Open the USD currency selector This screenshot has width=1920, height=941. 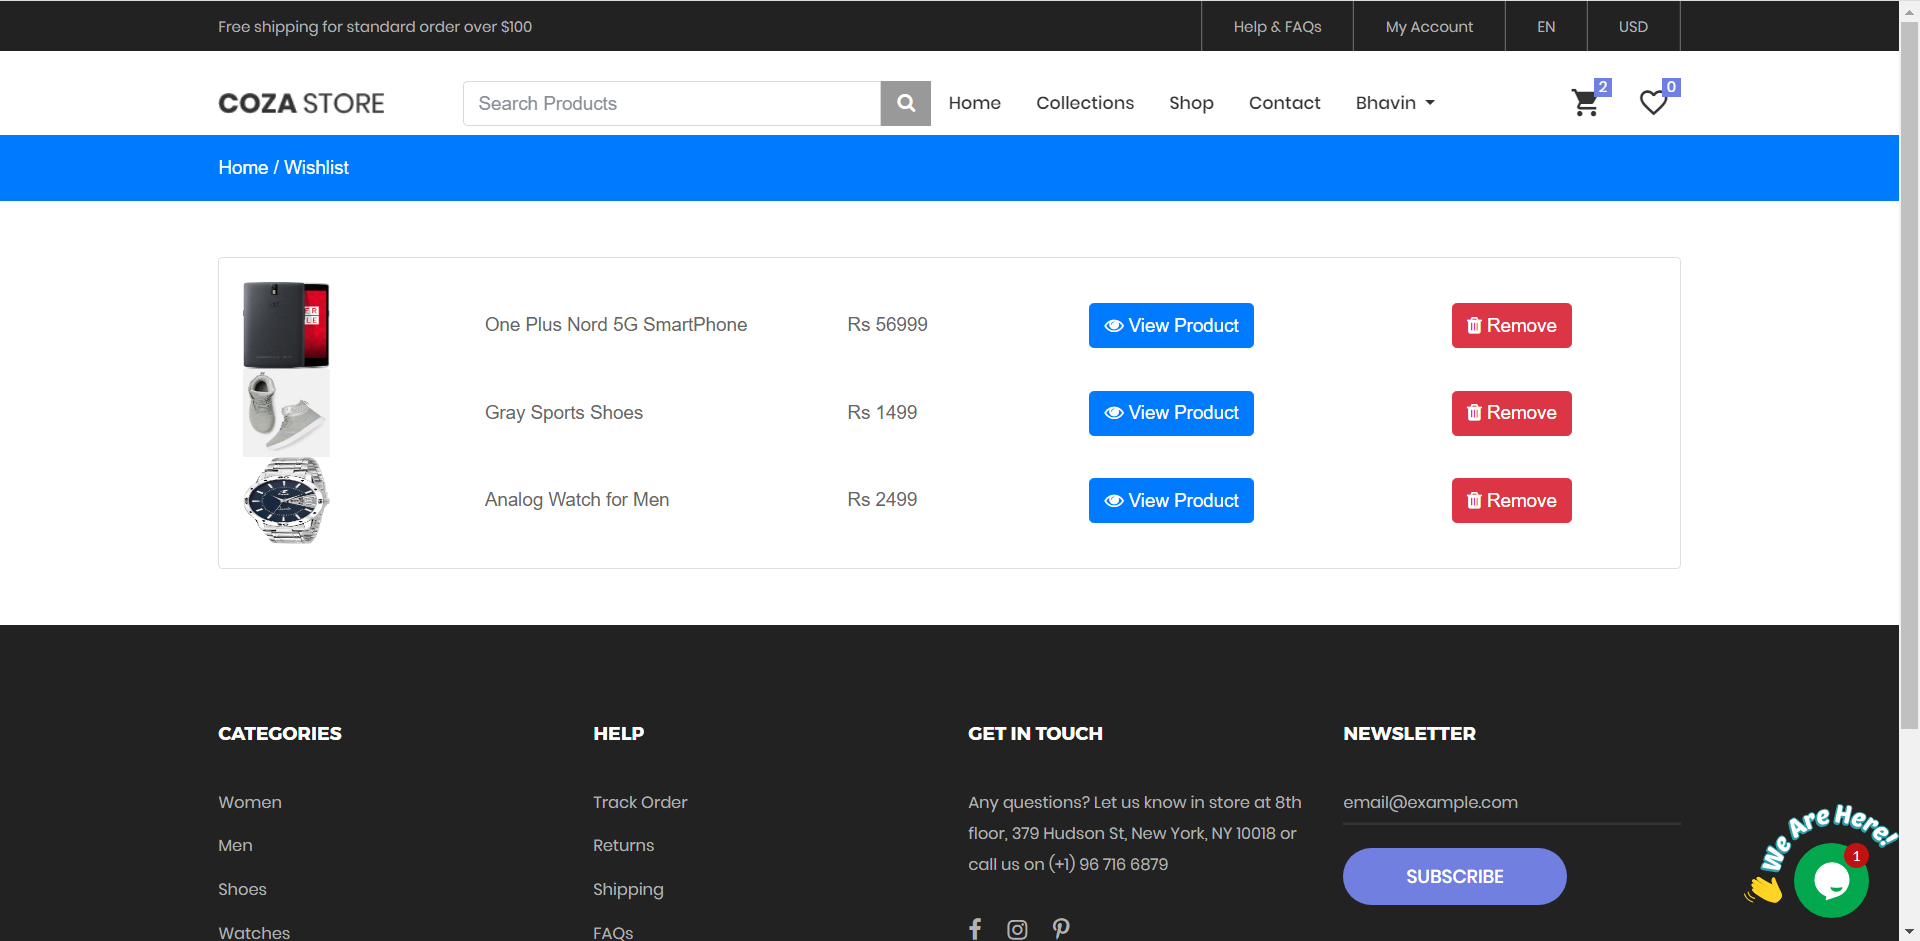tap(1633, 26)
